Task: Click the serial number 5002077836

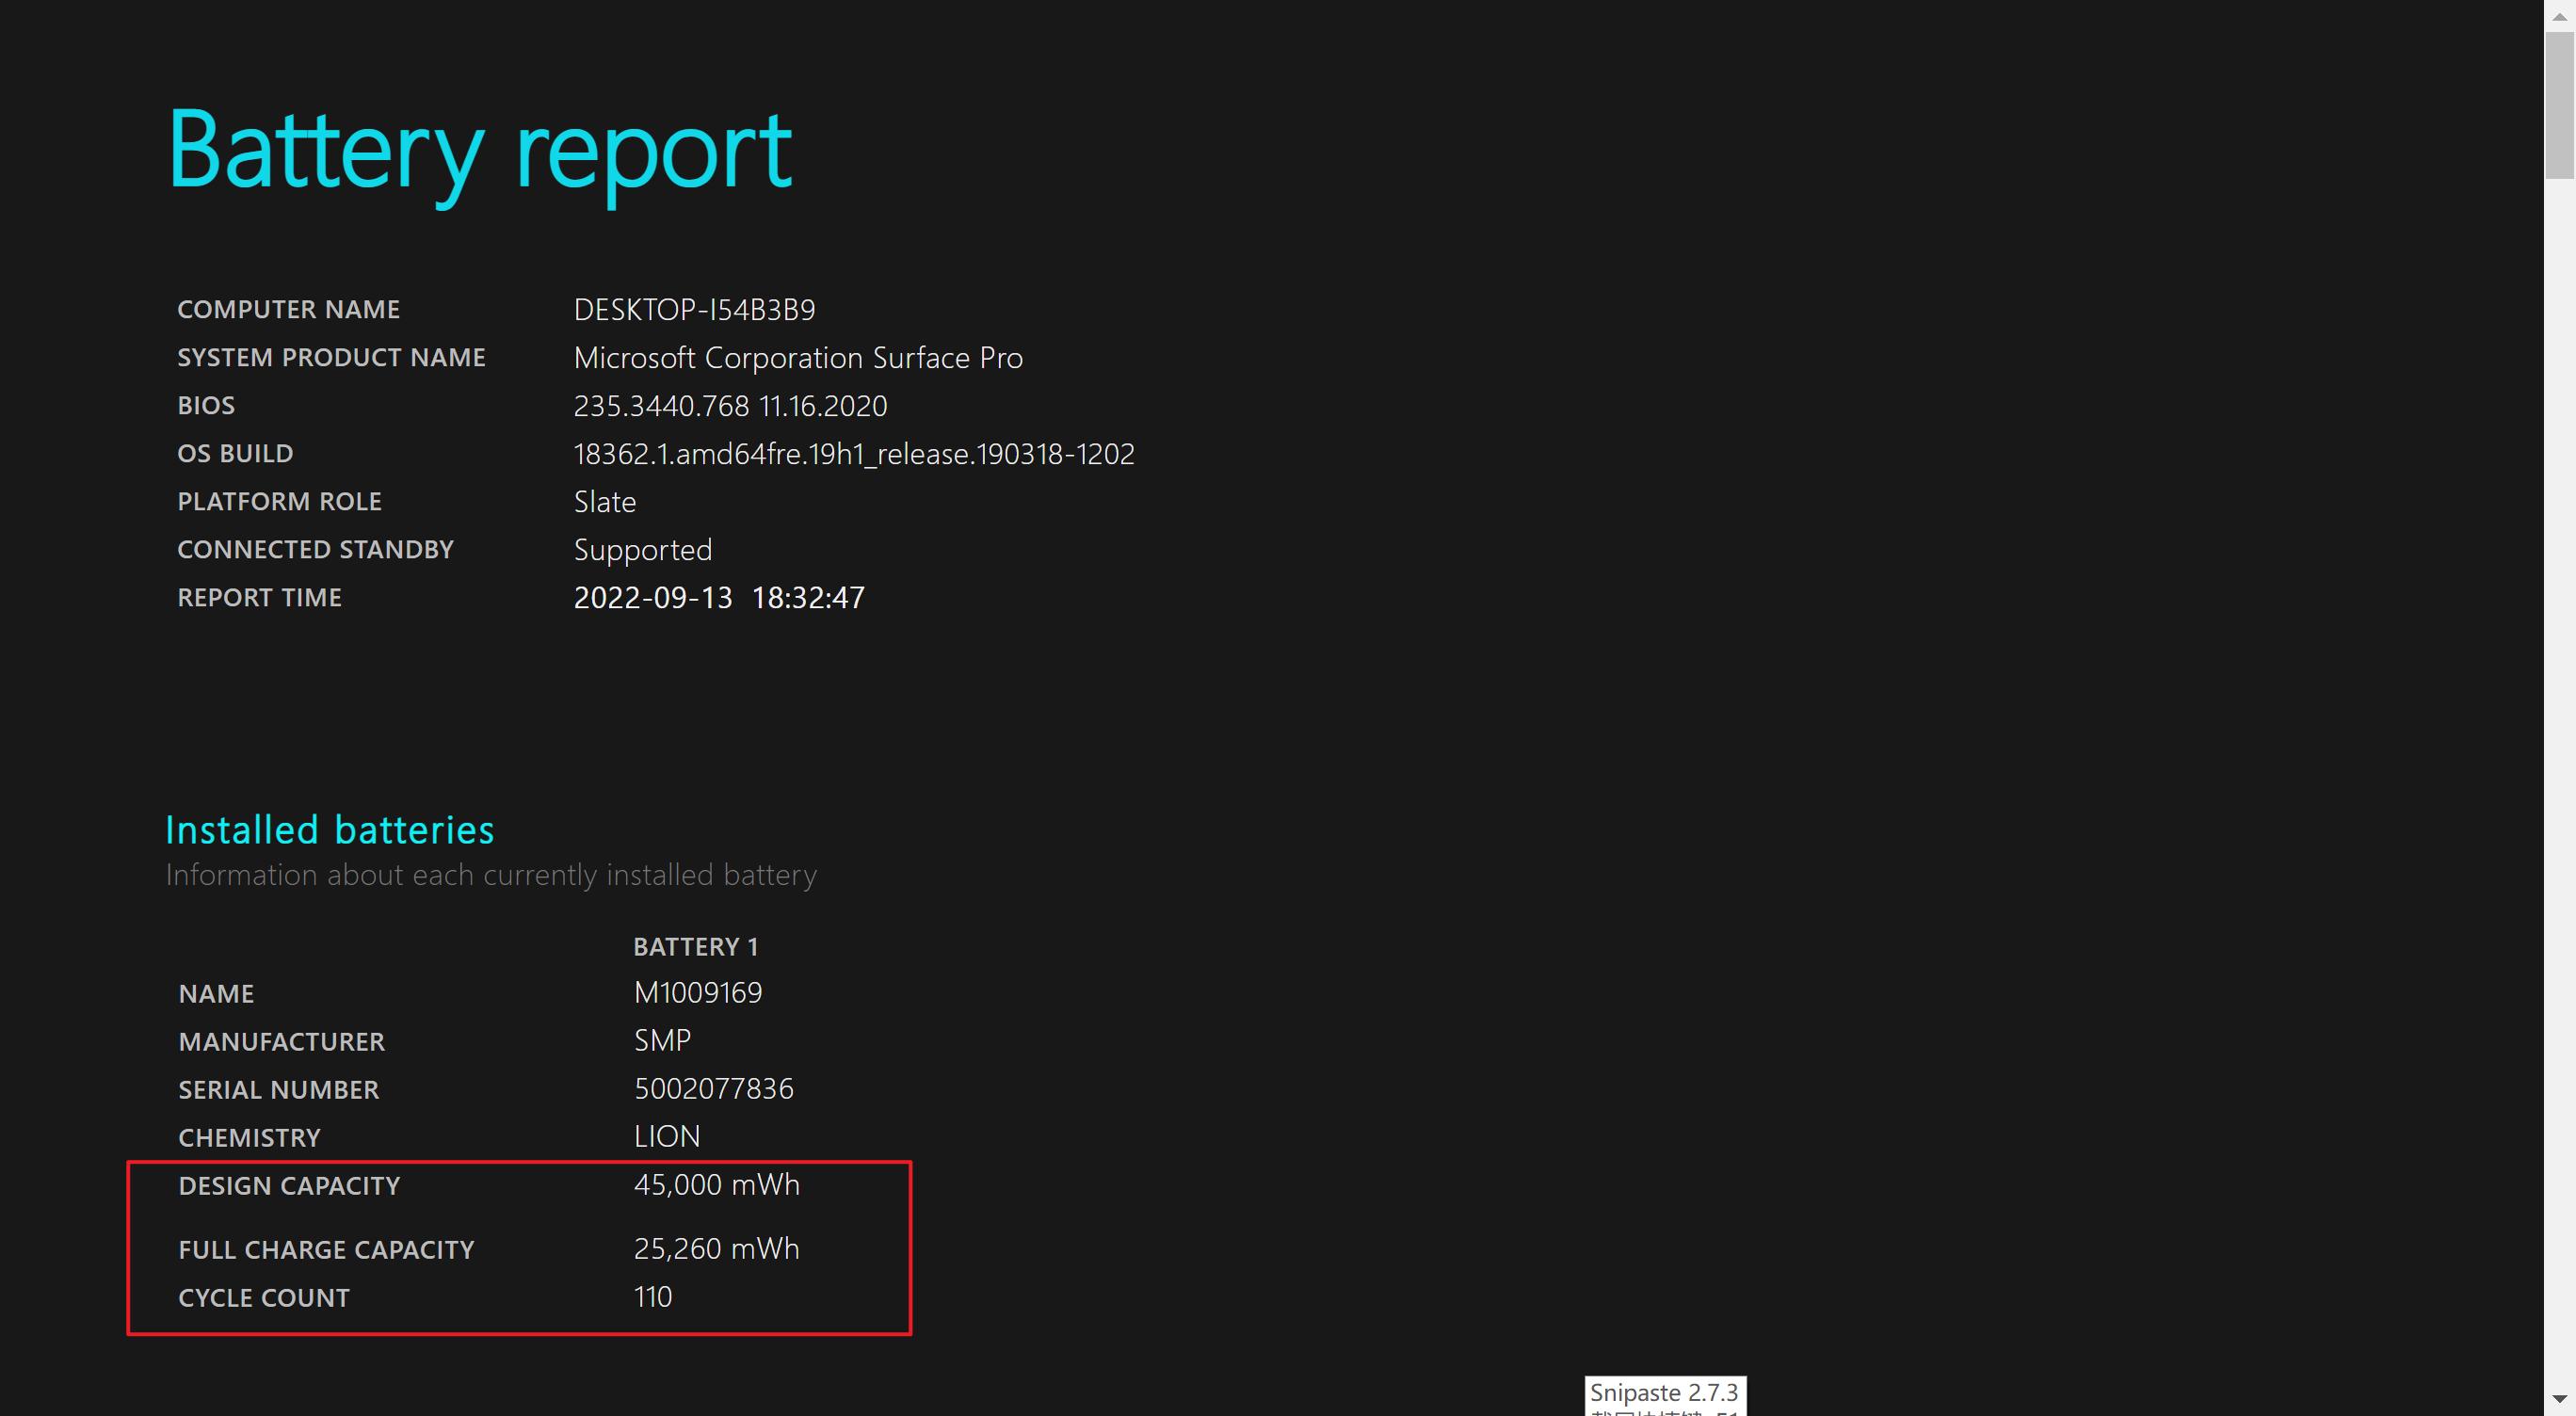Action: [x=713, y=1089]
